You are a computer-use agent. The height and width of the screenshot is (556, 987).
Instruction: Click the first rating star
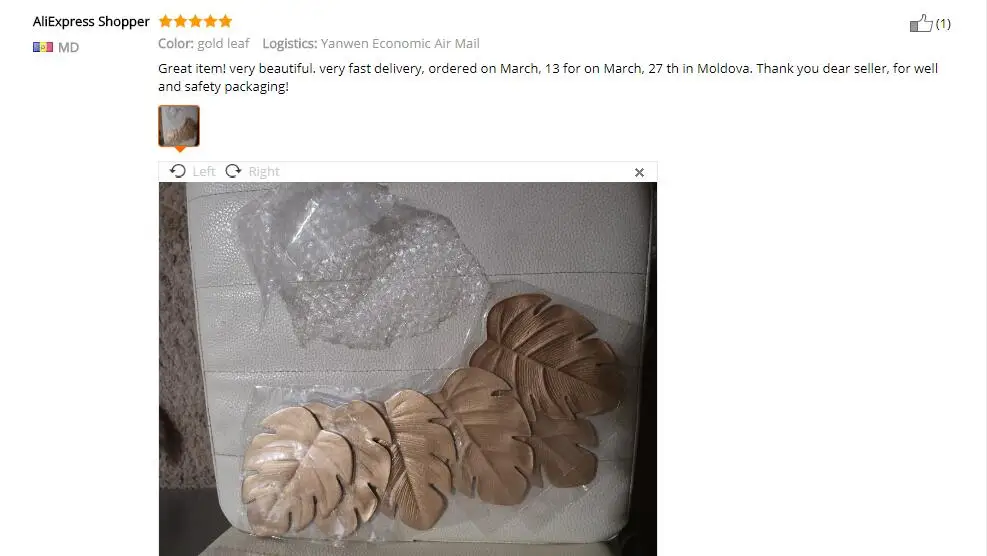point(166,21)
